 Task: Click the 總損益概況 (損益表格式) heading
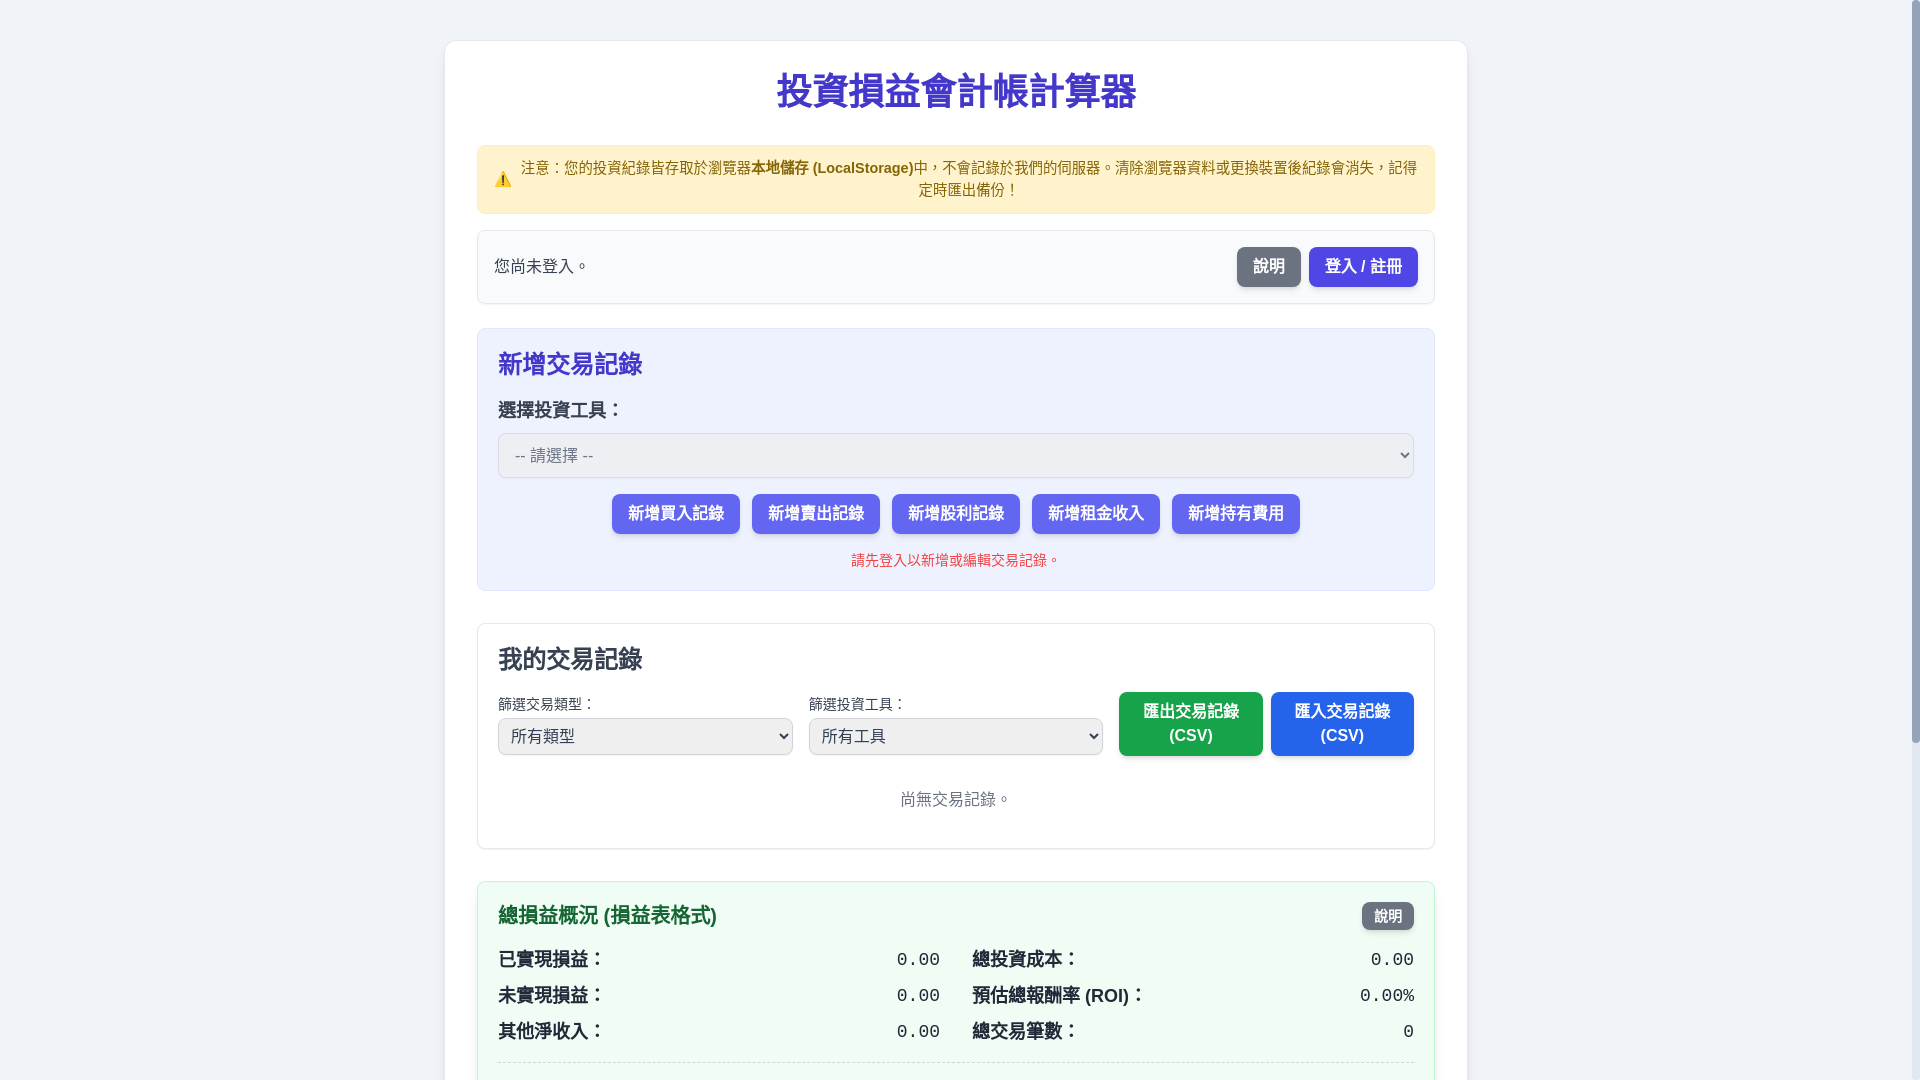[x=607, y=916]
